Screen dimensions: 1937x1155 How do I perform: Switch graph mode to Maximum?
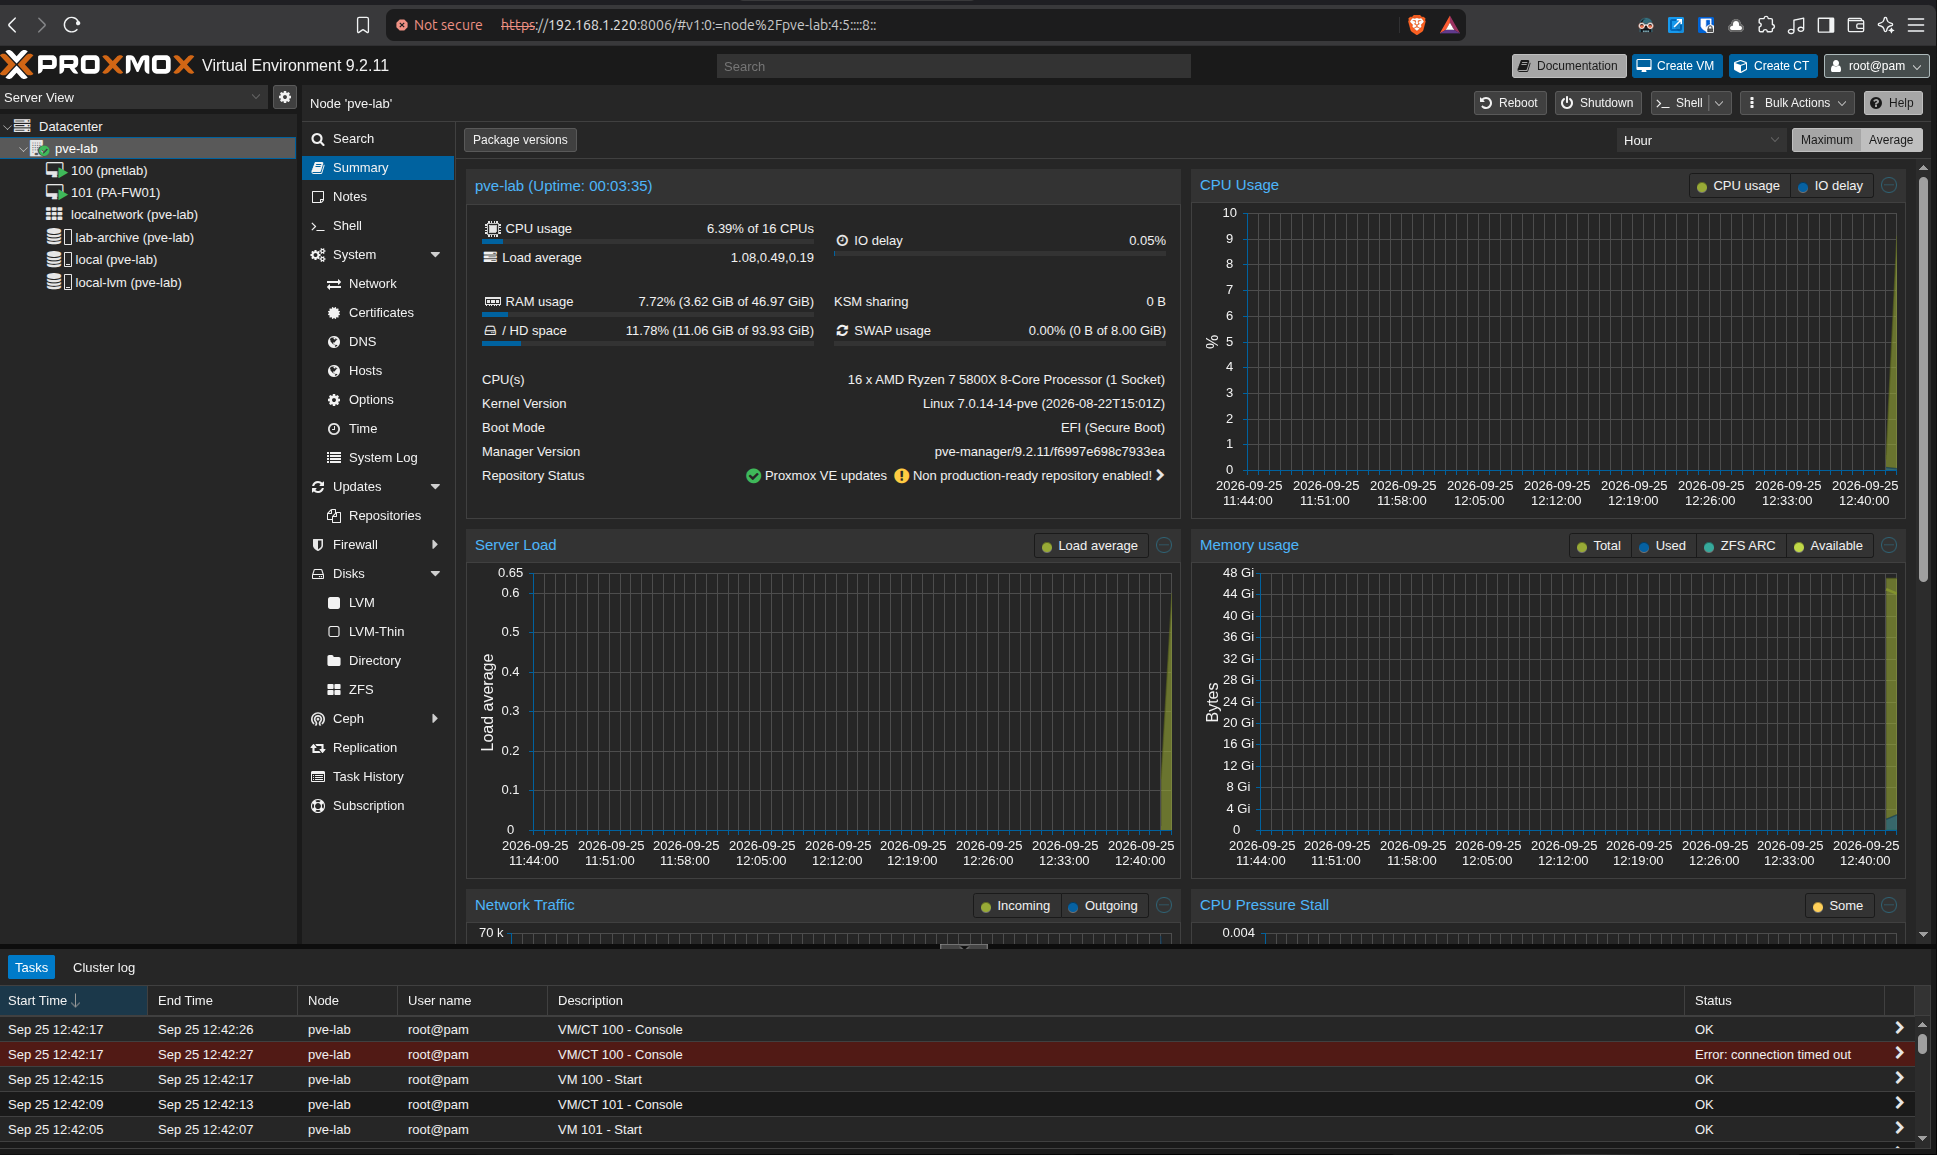pos(1826,140)
